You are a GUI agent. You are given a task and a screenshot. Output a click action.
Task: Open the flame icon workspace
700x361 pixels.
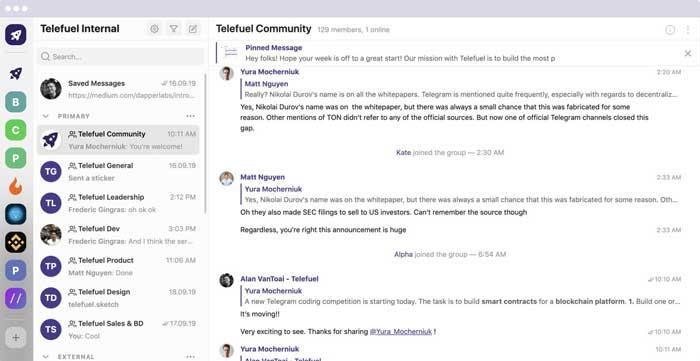pyautogui.click(x=16, y=186)
